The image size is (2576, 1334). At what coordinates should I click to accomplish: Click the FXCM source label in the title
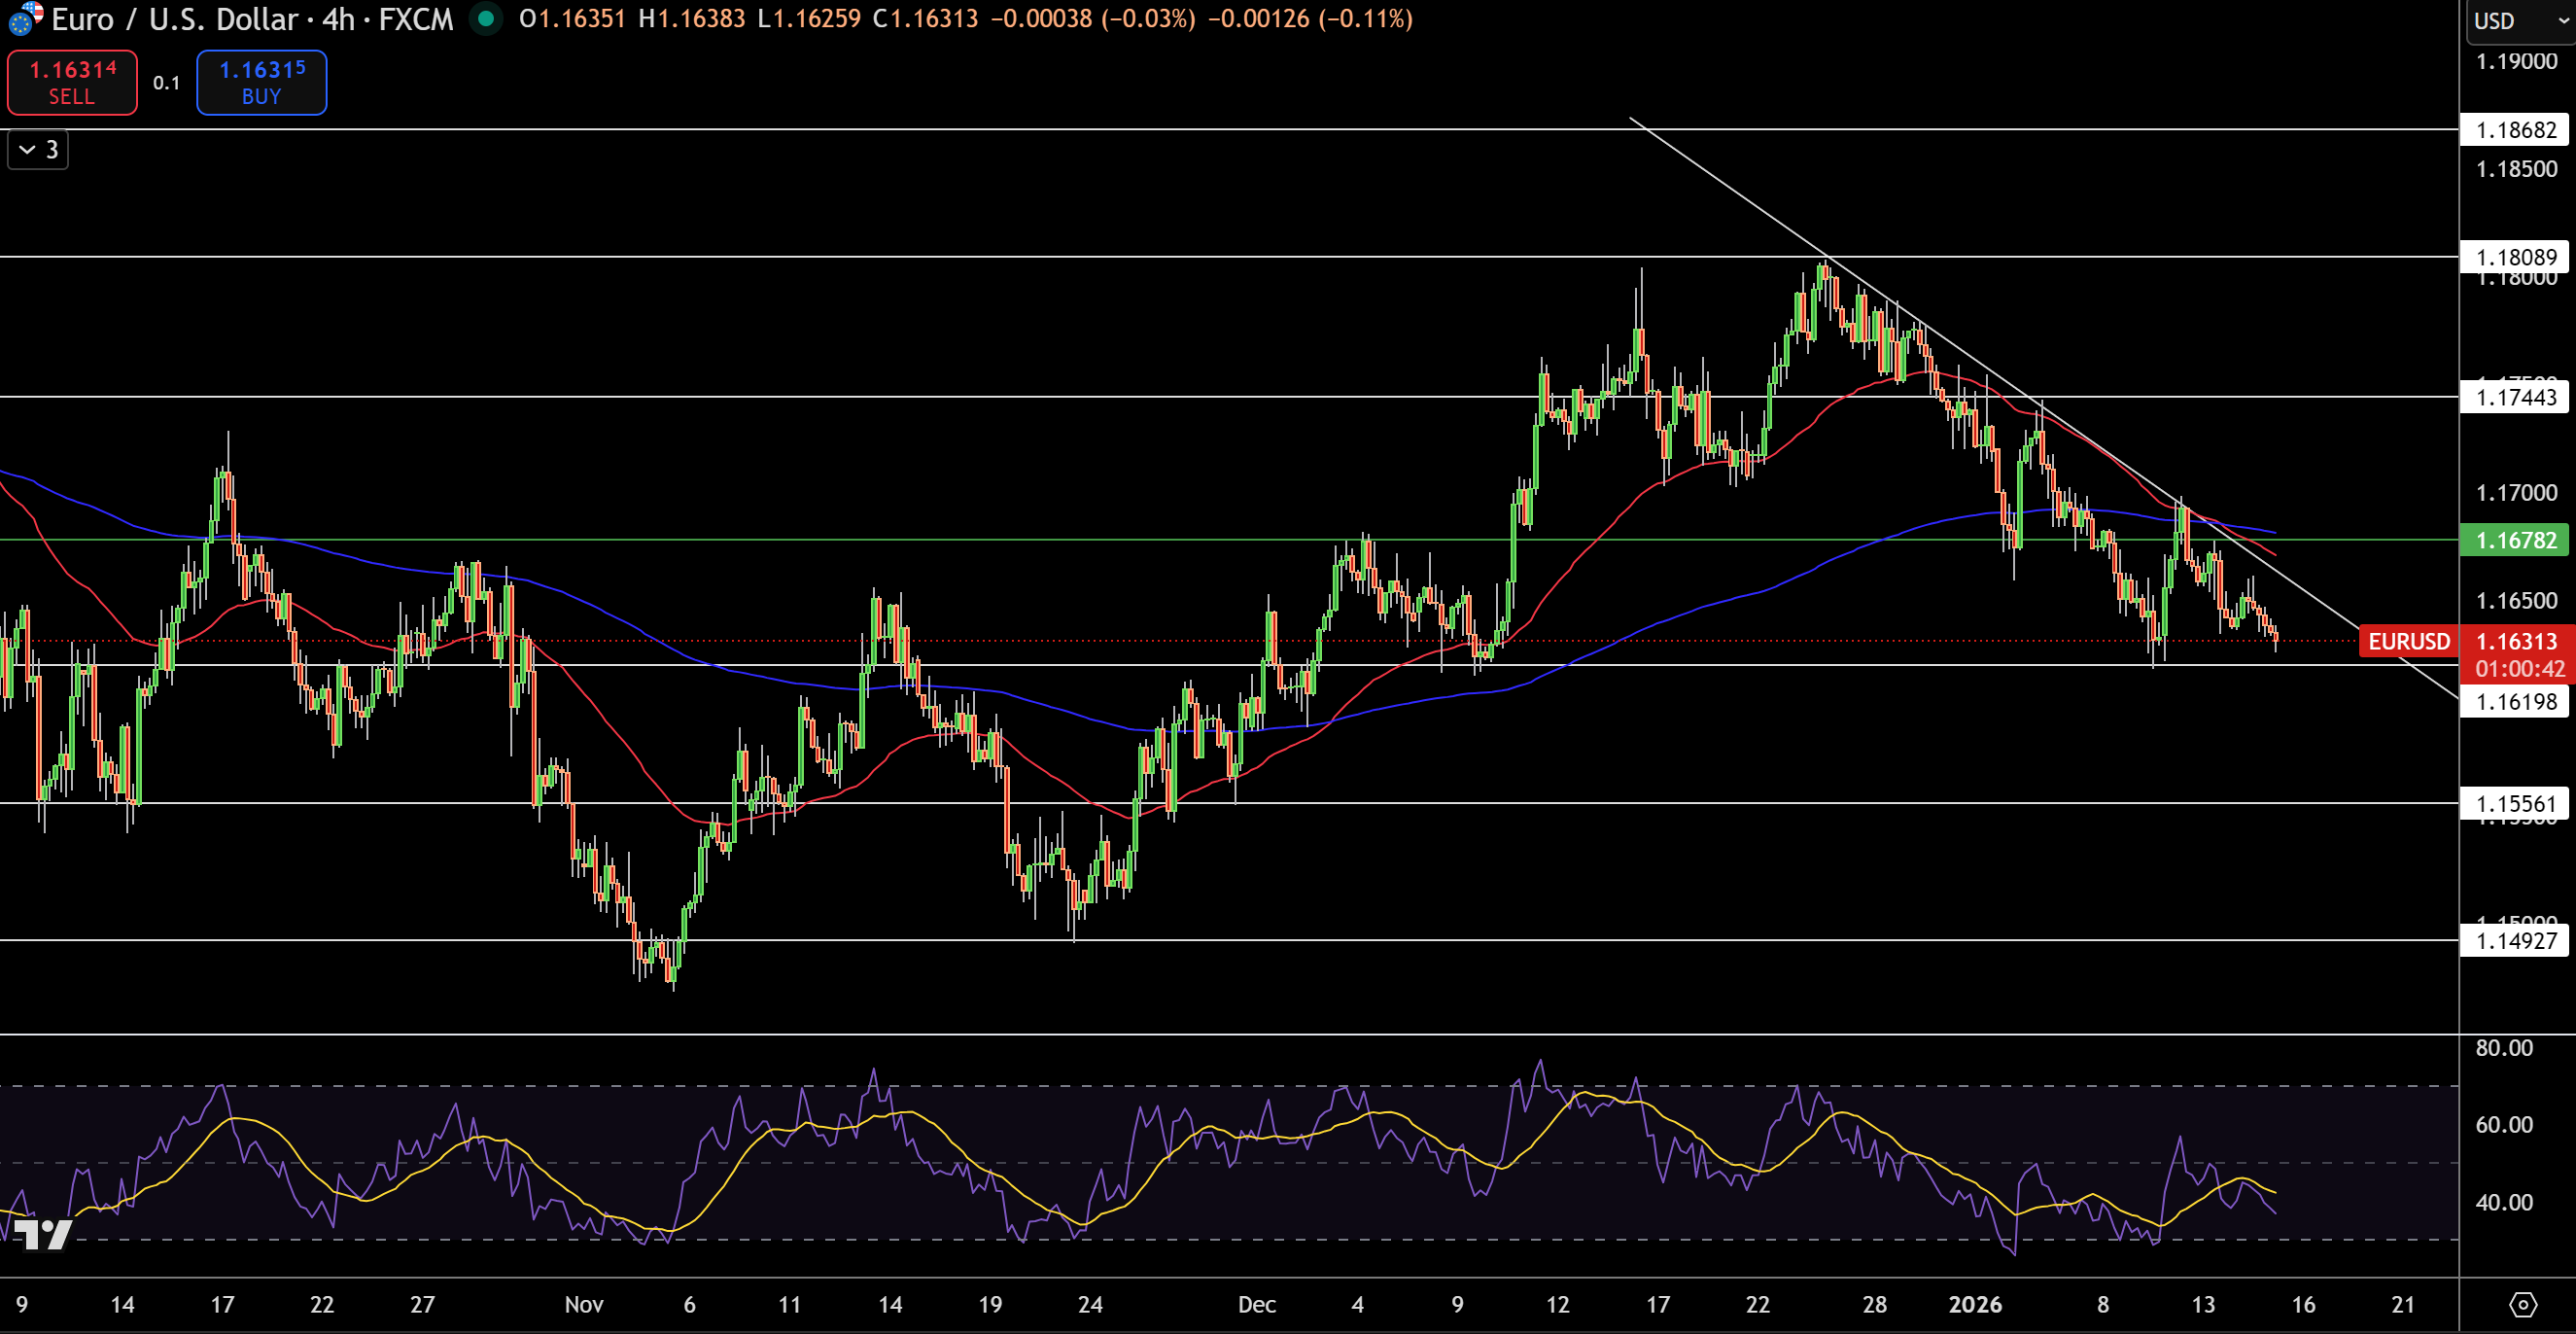click(x=416, y=19)
